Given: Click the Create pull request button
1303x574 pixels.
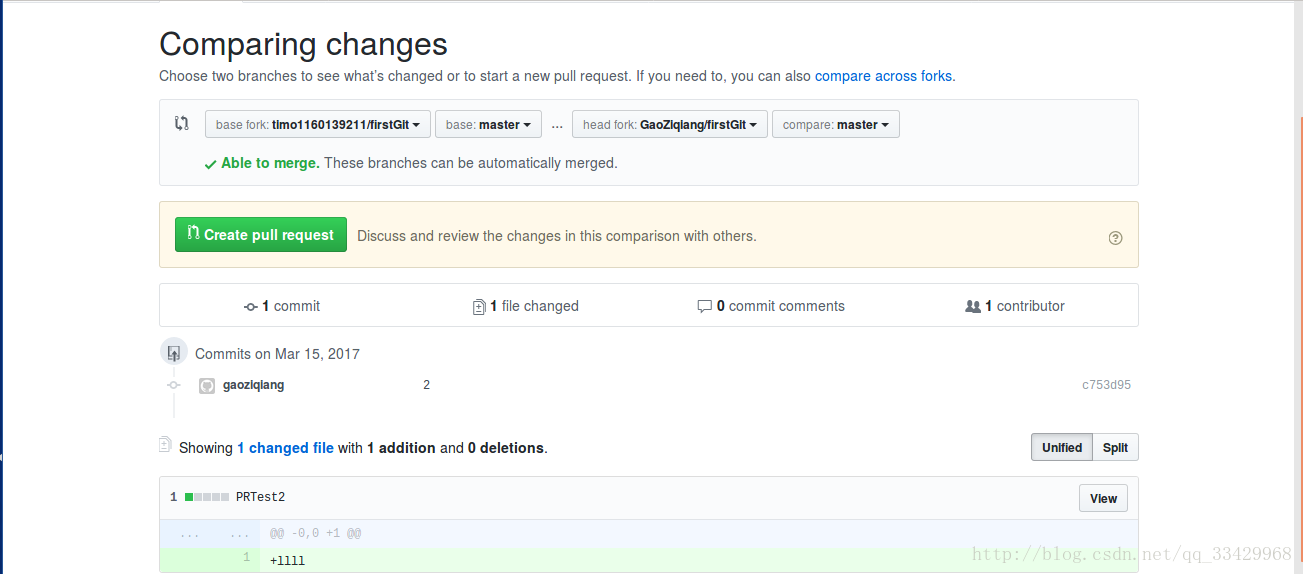Looking at the screenshot, I should pos(261,235).
